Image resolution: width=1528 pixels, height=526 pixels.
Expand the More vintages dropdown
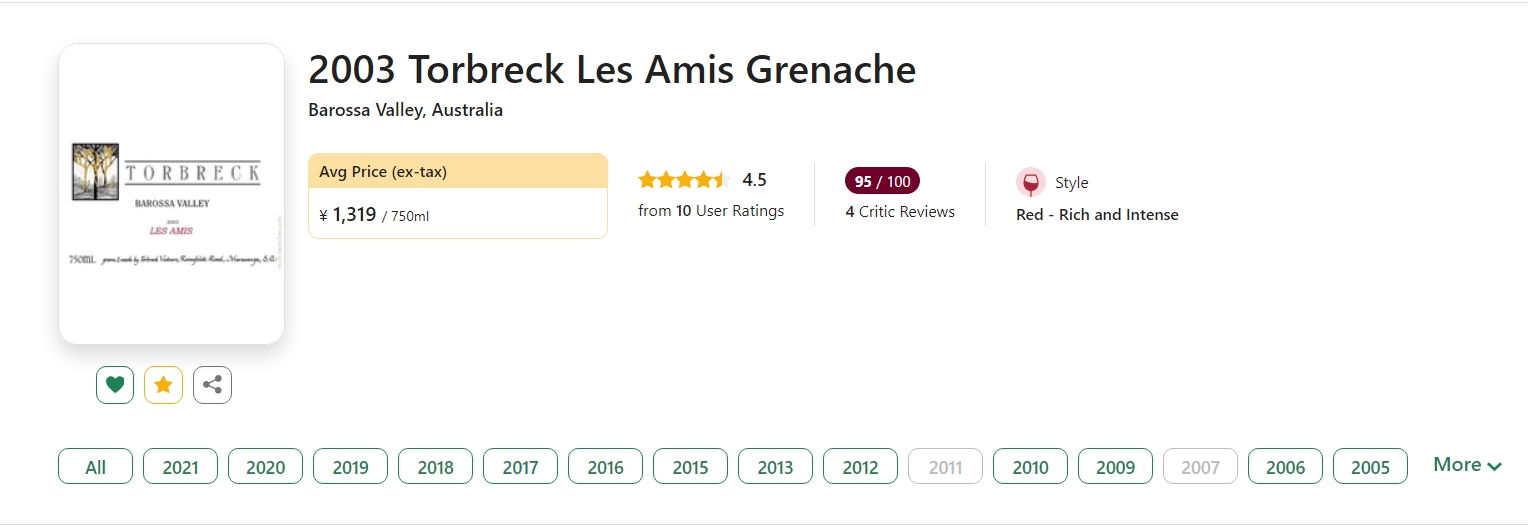tap(1467, 465)
